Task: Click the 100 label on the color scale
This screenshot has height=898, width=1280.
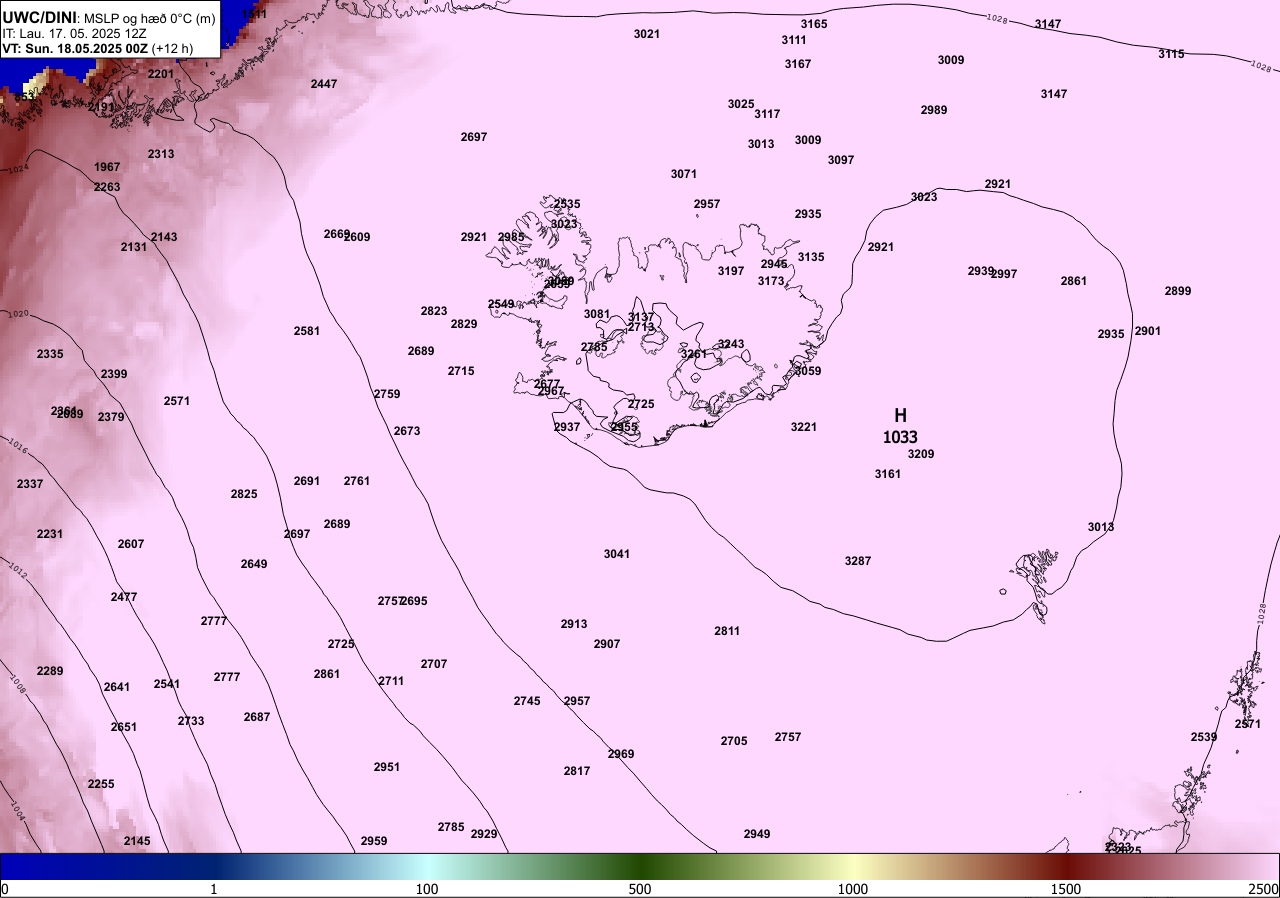Action: pos(427,889)
